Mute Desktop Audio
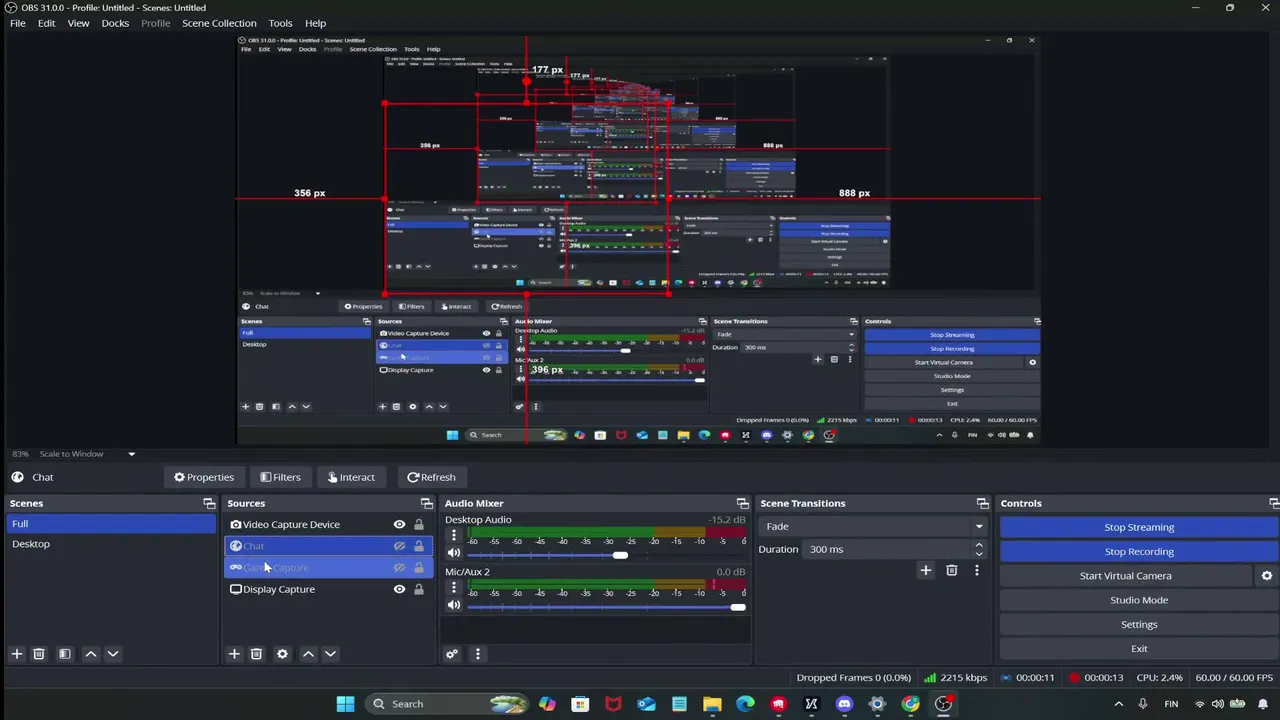Image resolution: width=1280 pixels, height=720 pixels. pyautogui.click(x=454, y=554)
